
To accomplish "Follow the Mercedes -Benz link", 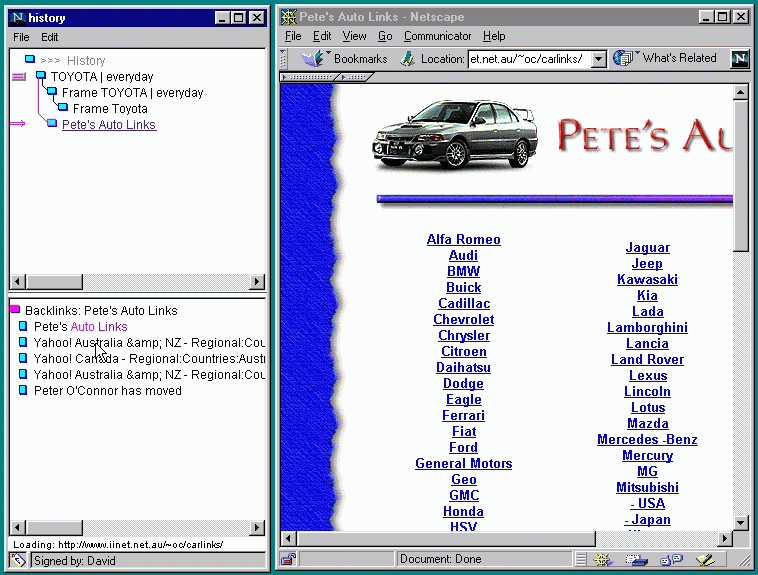I will tap(647, 439).
